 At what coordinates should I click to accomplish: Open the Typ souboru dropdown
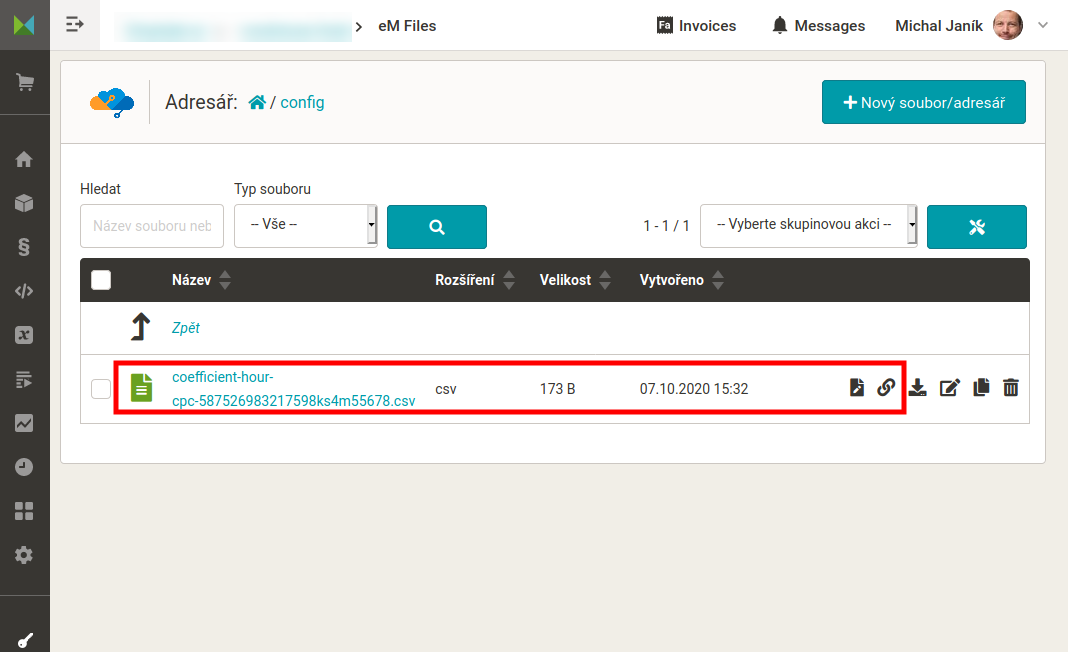click(x=305, y=226)
